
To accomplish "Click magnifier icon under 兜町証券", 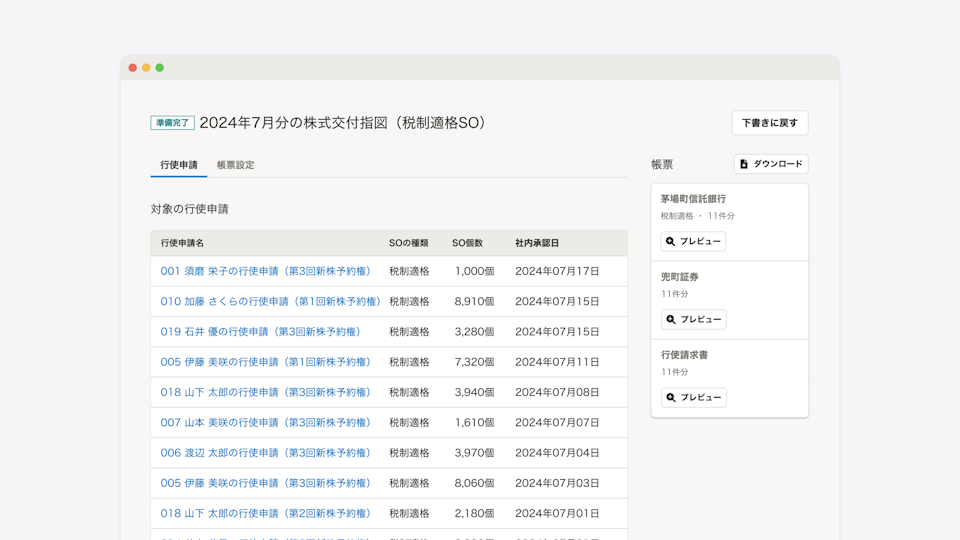I will tap(671, 320).
